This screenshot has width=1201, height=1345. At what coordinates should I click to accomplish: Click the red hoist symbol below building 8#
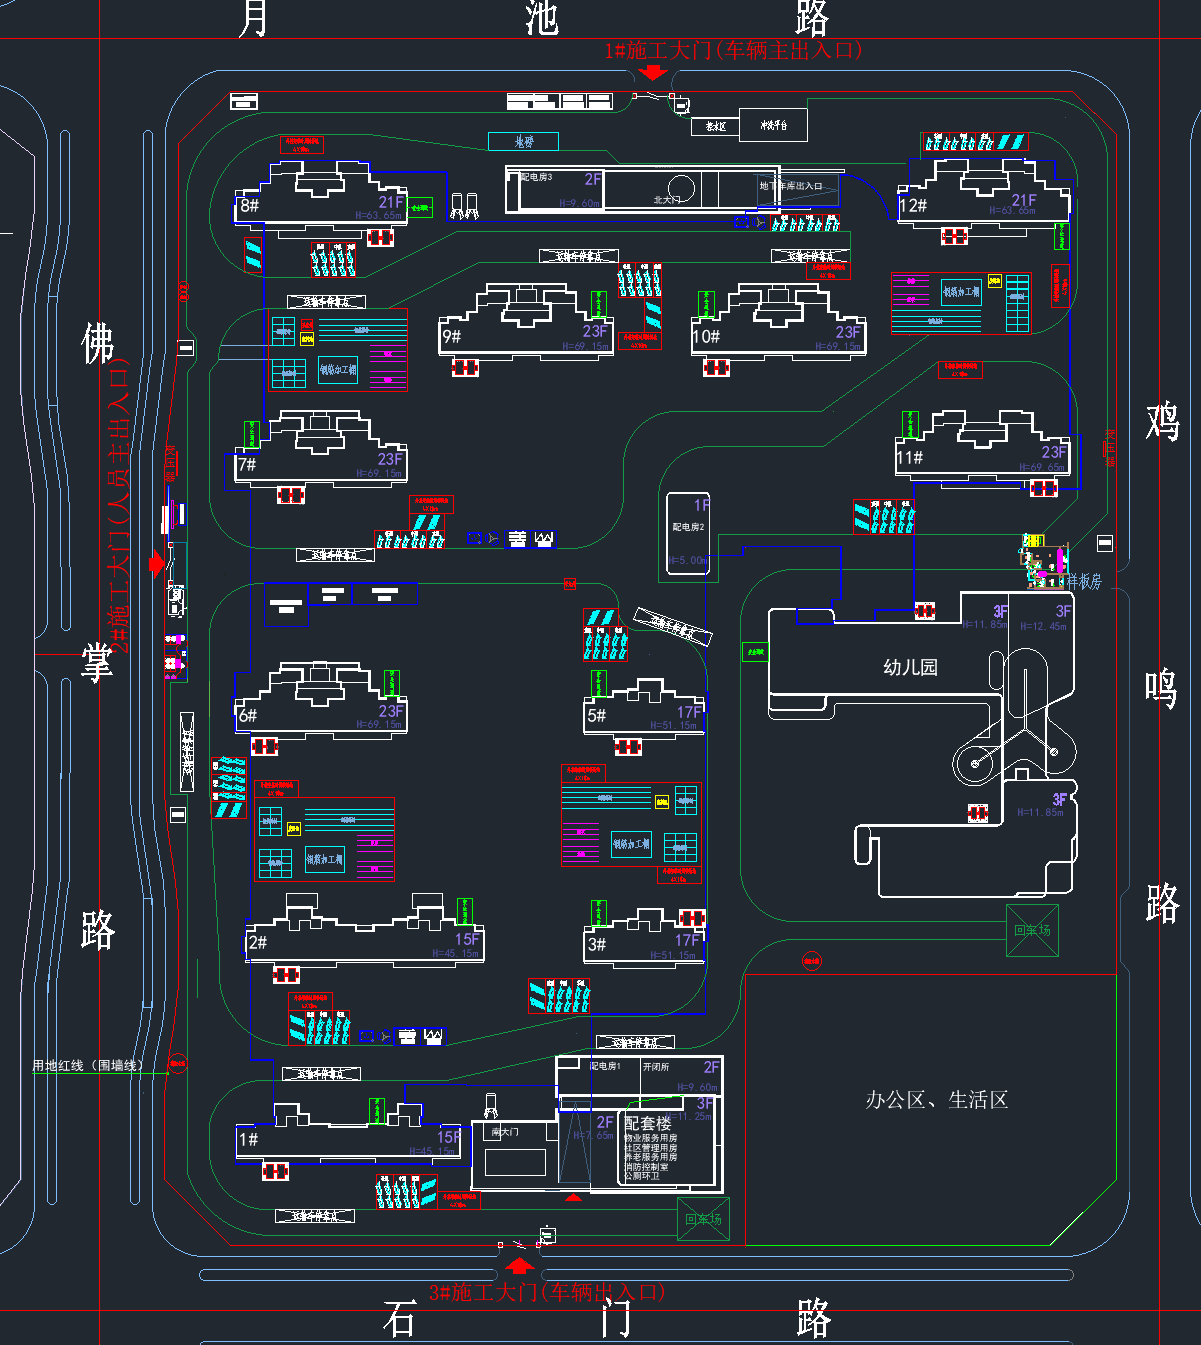(x=380, y=237)
